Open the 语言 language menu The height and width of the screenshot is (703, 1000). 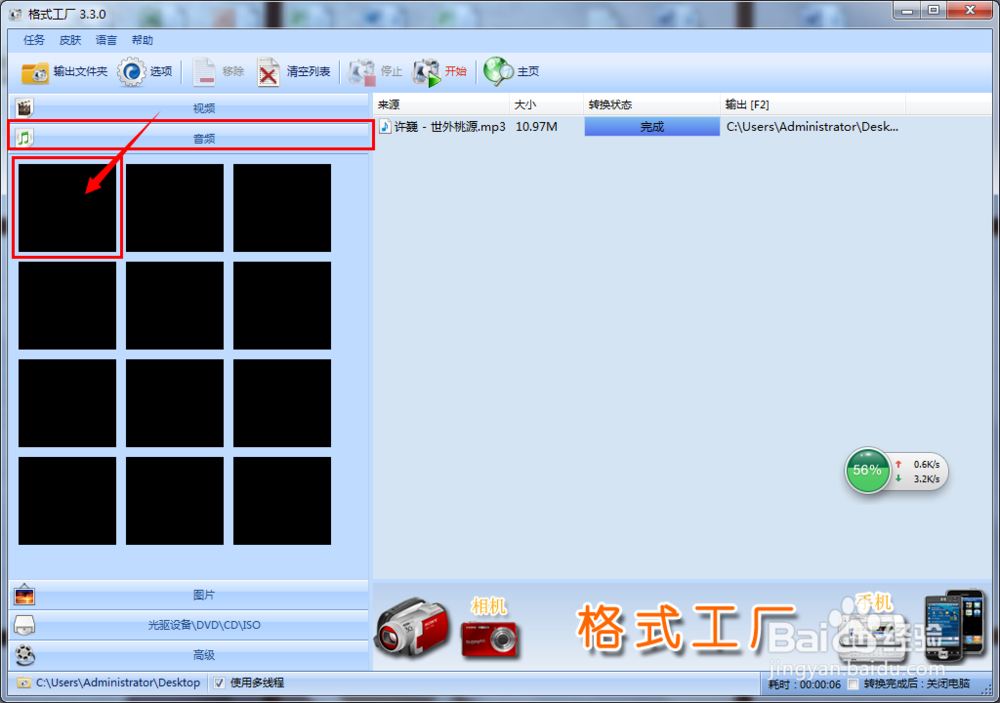106,40
